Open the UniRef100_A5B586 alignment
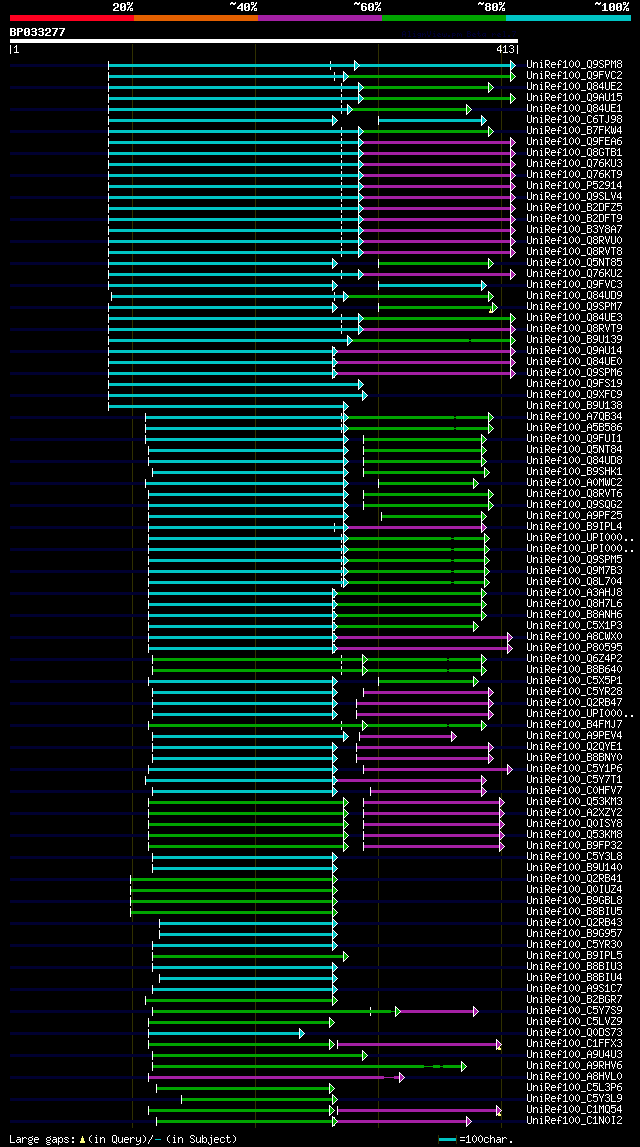Screen dimensions: 640x1147 click(x=574, y=427)
